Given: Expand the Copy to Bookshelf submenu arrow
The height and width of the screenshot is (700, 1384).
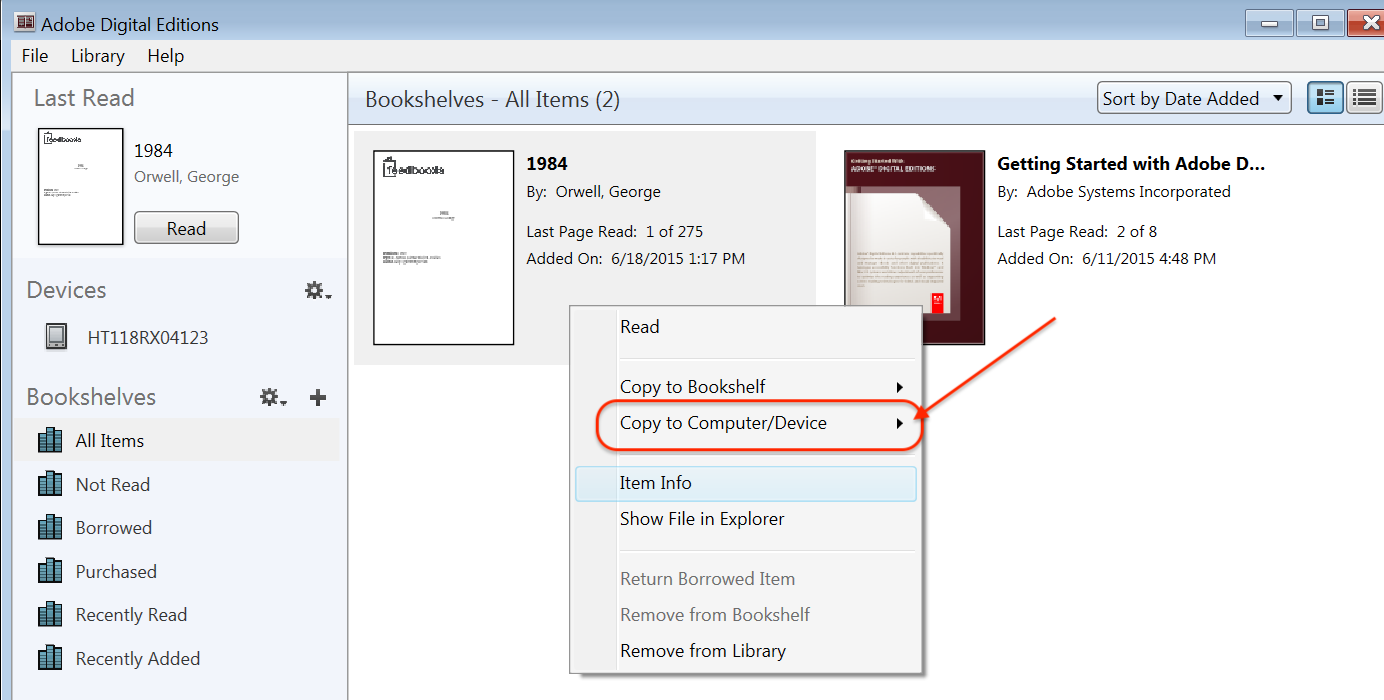Looking at the screenshot, I should [899, 388].
